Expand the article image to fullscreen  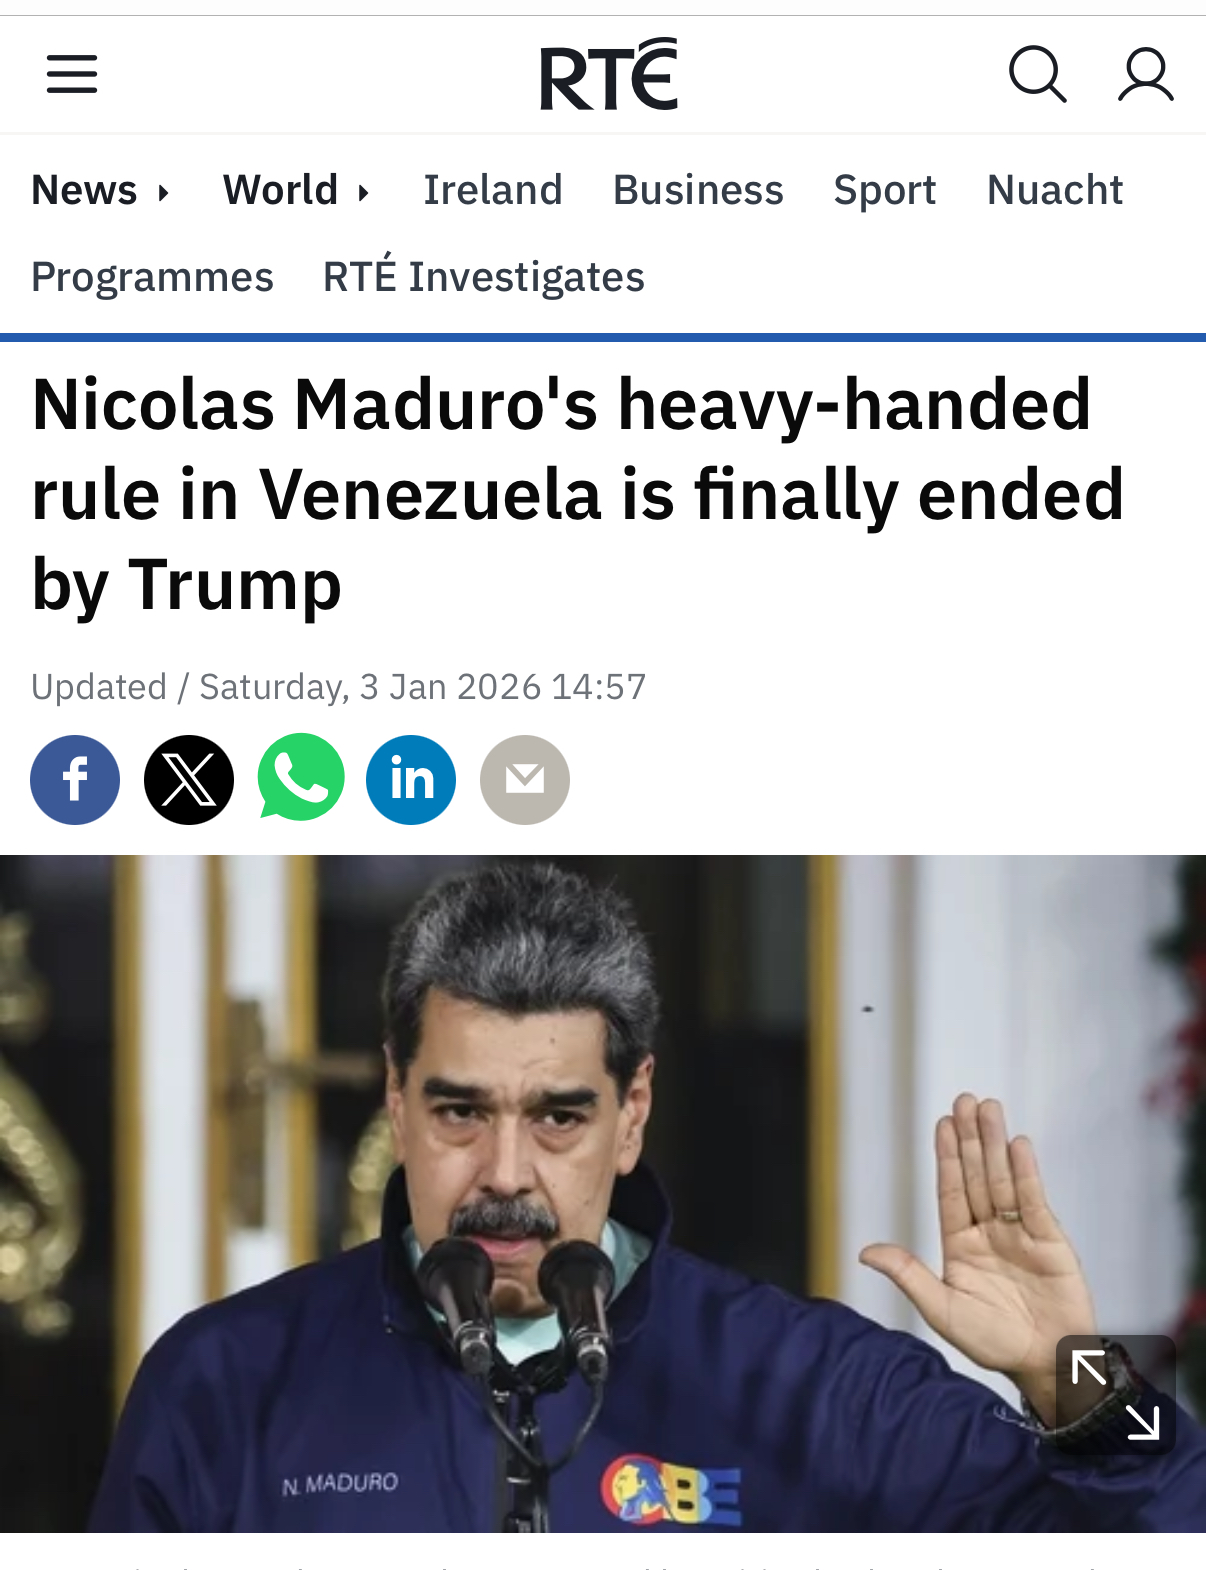pyautogui.click(x=1116, y=1394)
